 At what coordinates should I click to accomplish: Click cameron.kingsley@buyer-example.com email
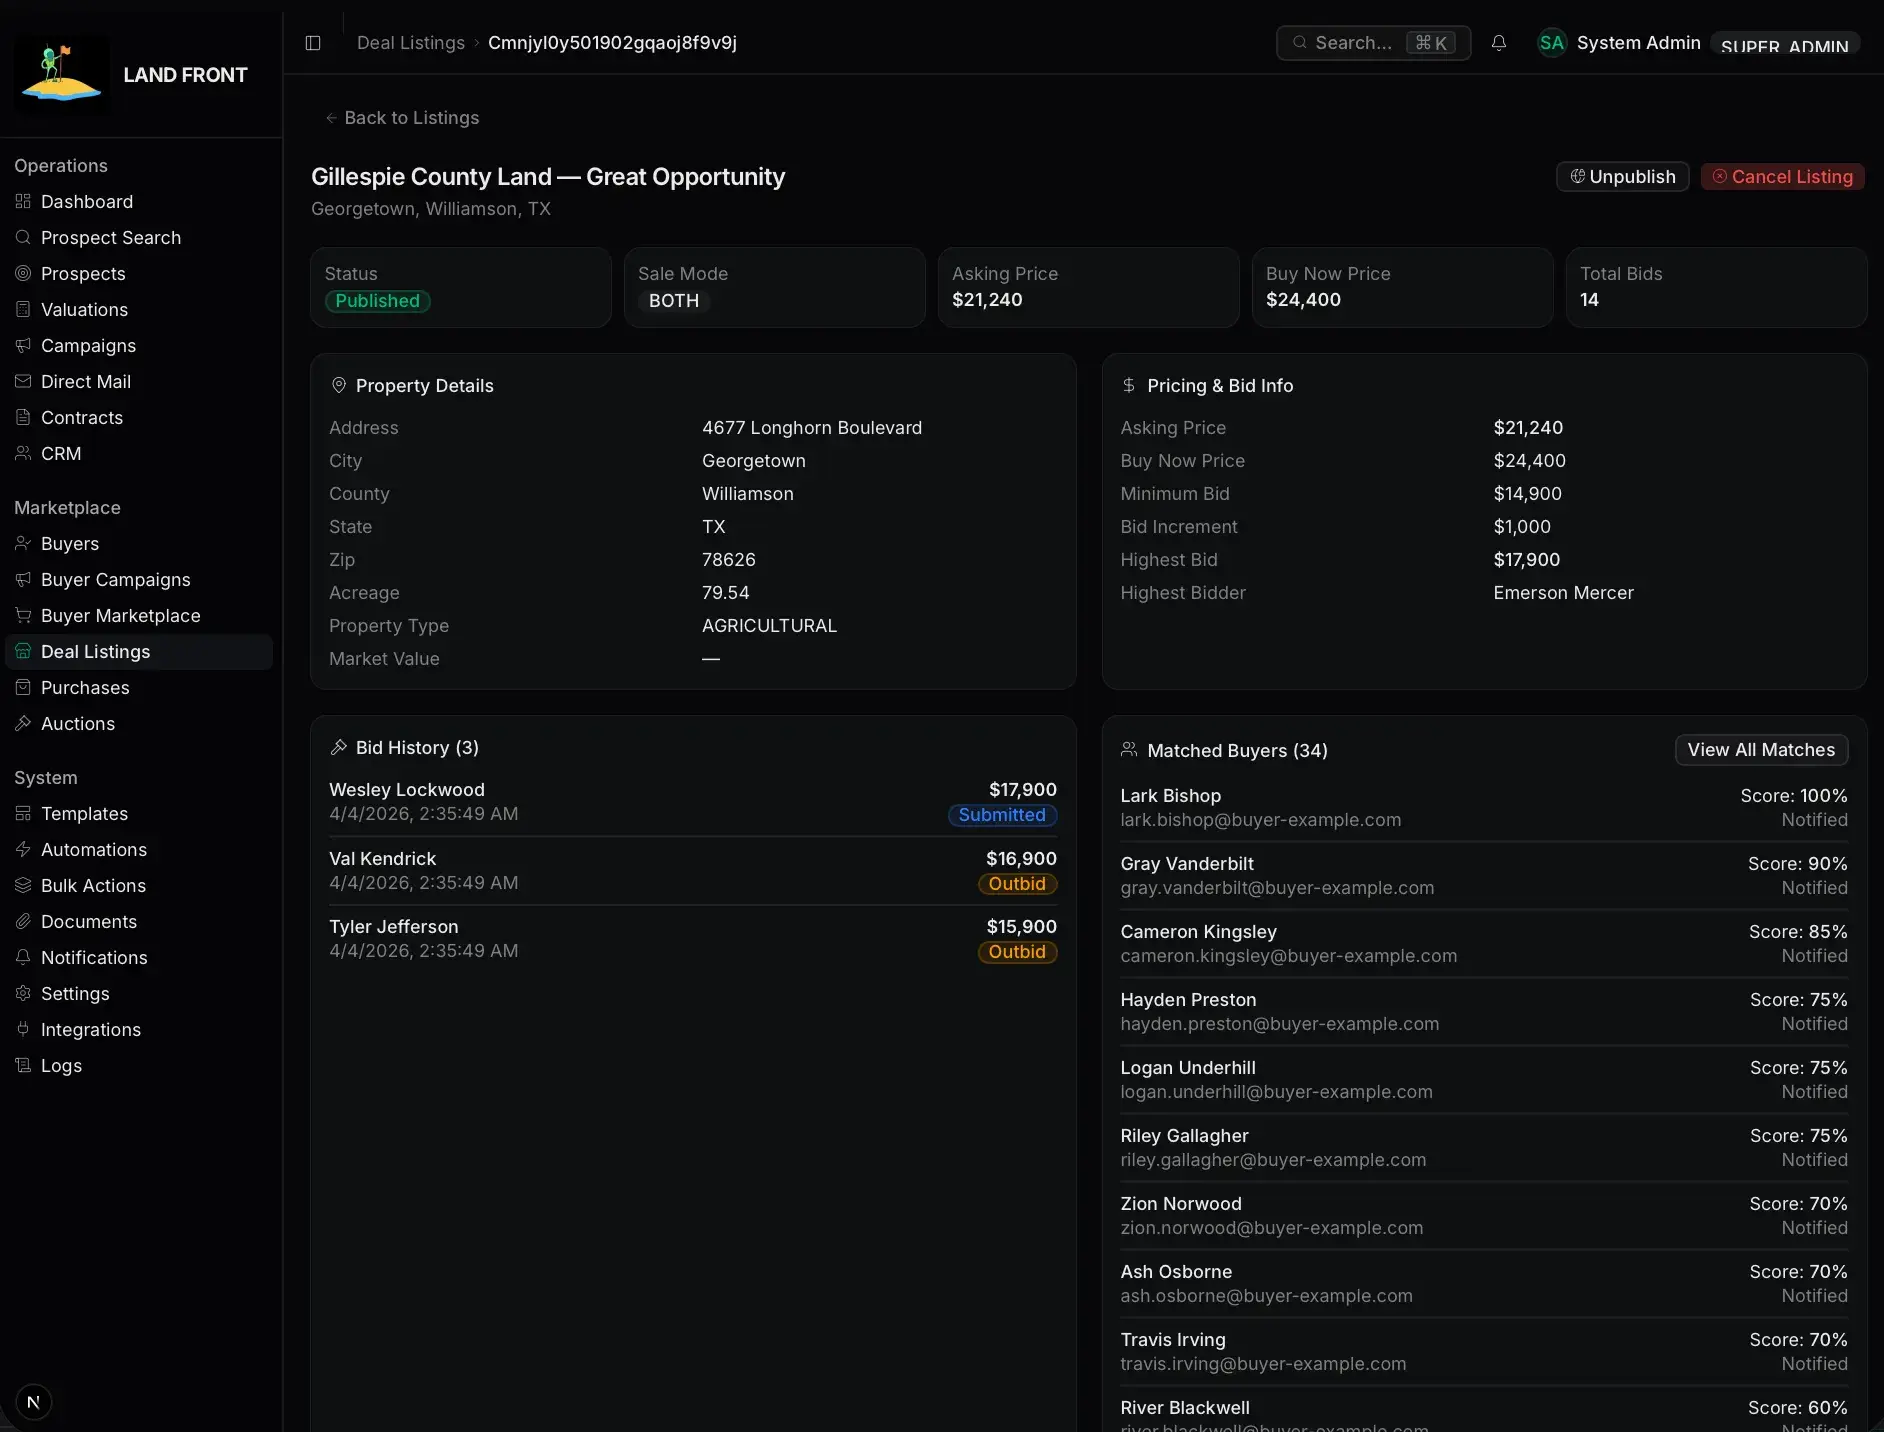click(x=1288, y=956)
